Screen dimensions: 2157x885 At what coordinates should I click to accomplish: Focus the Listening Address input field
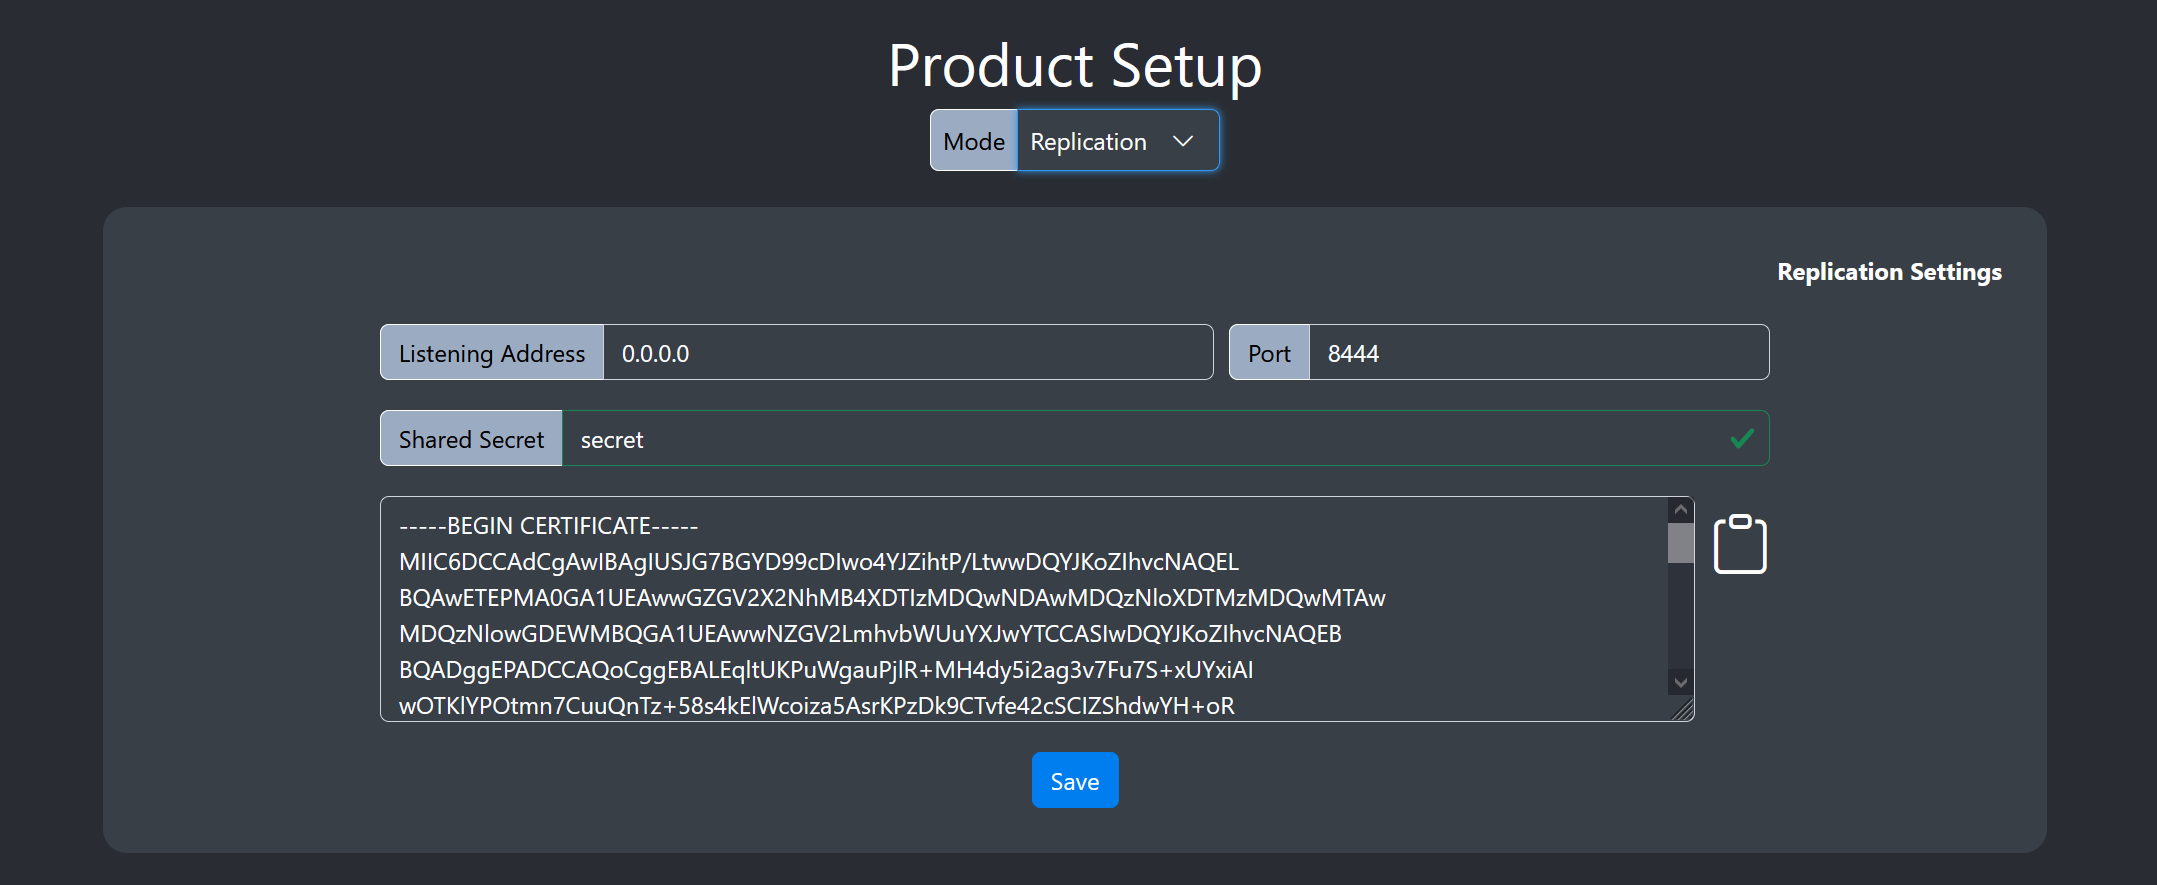pos(908,353)
